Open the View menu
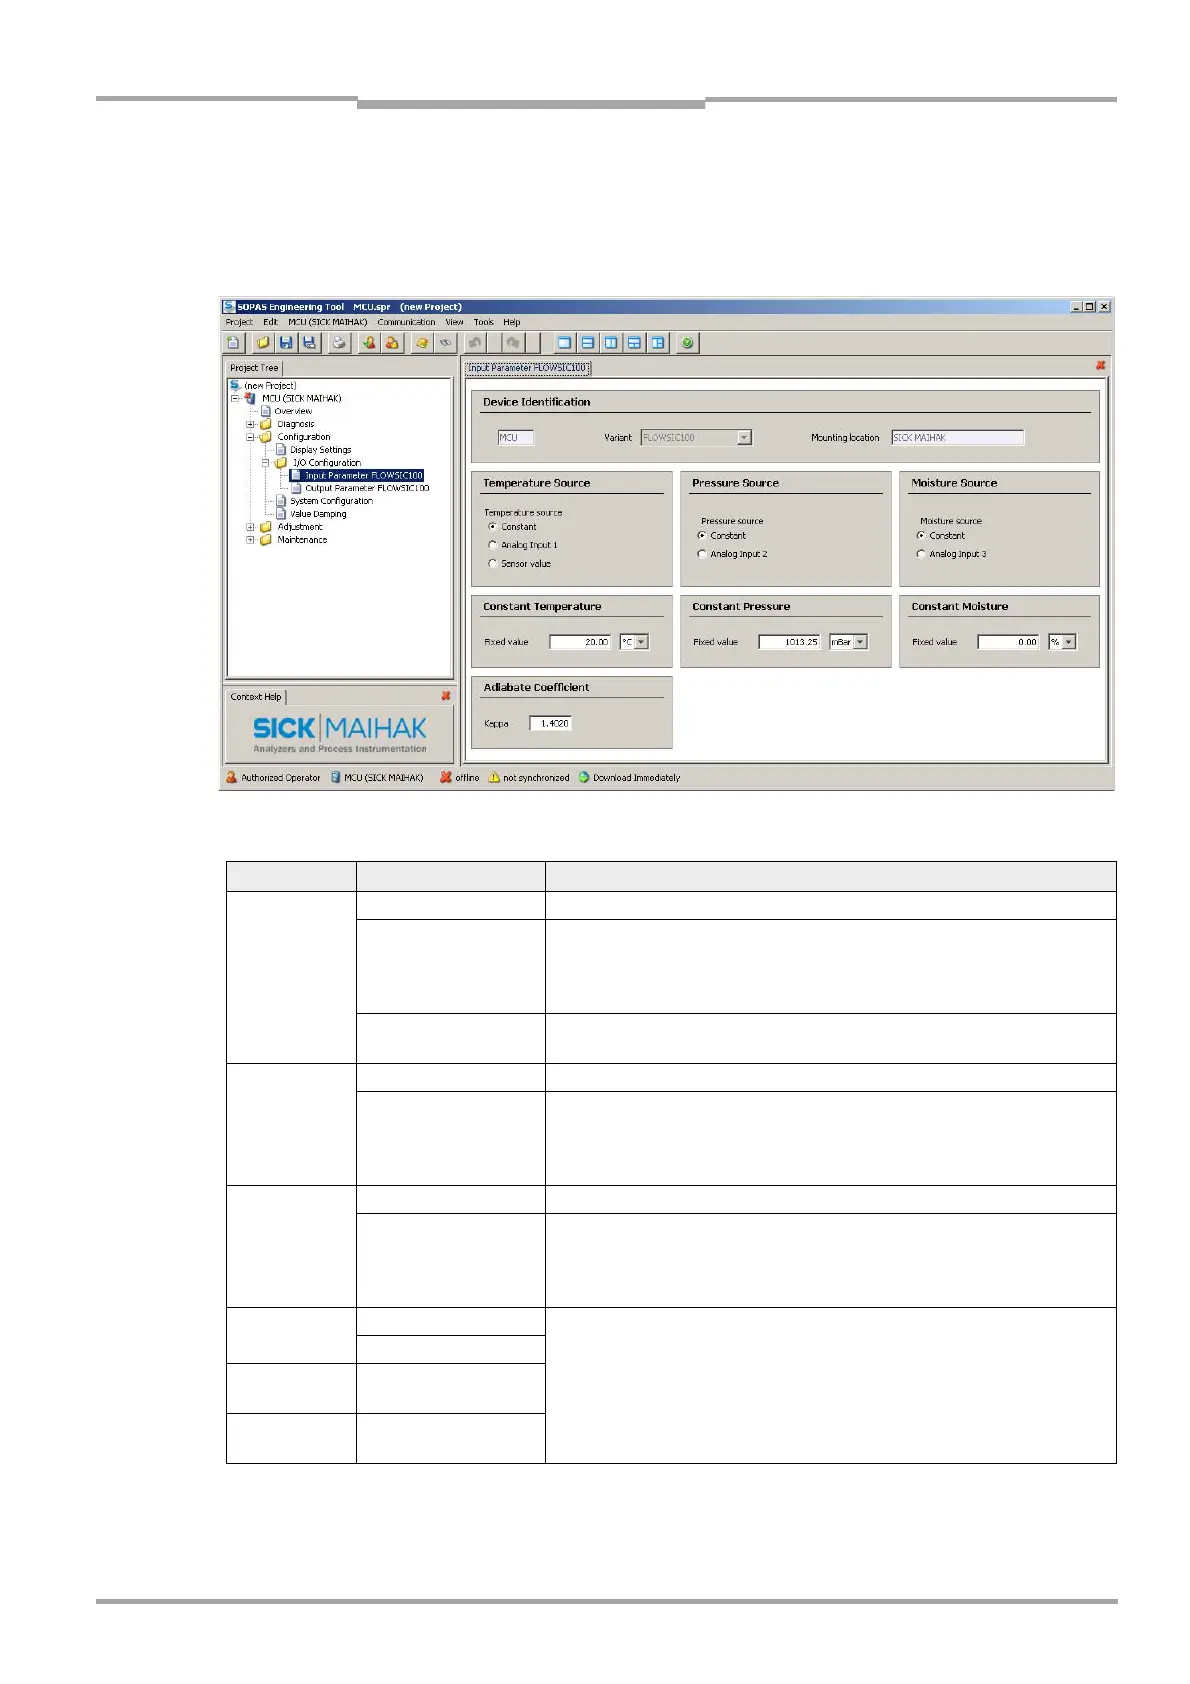 click(x=454, y=322)
